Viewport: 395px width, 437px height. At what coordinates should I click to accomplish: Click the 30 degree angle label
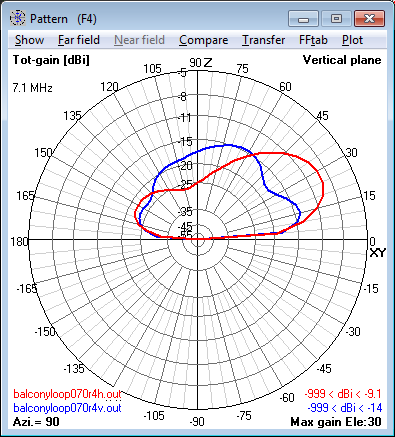pyautogui.click(x=351, y=153)
